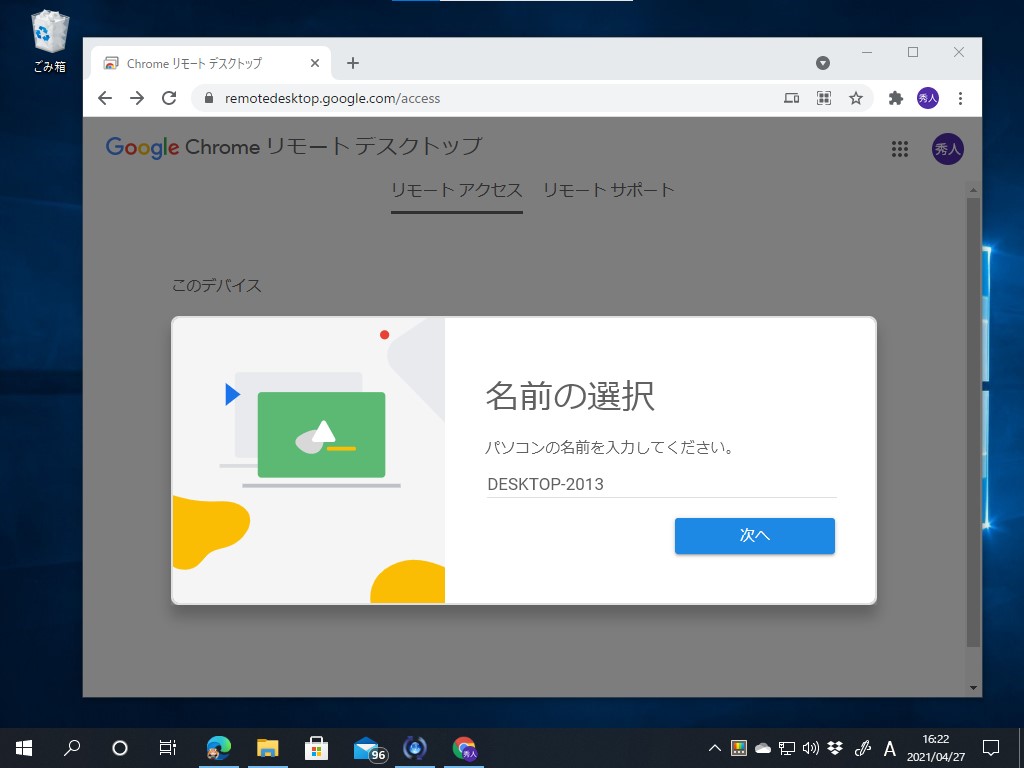Open Chrome's three-dot customize menu
This screenshot has width=1024, height=768.
[x=960, y=98]
